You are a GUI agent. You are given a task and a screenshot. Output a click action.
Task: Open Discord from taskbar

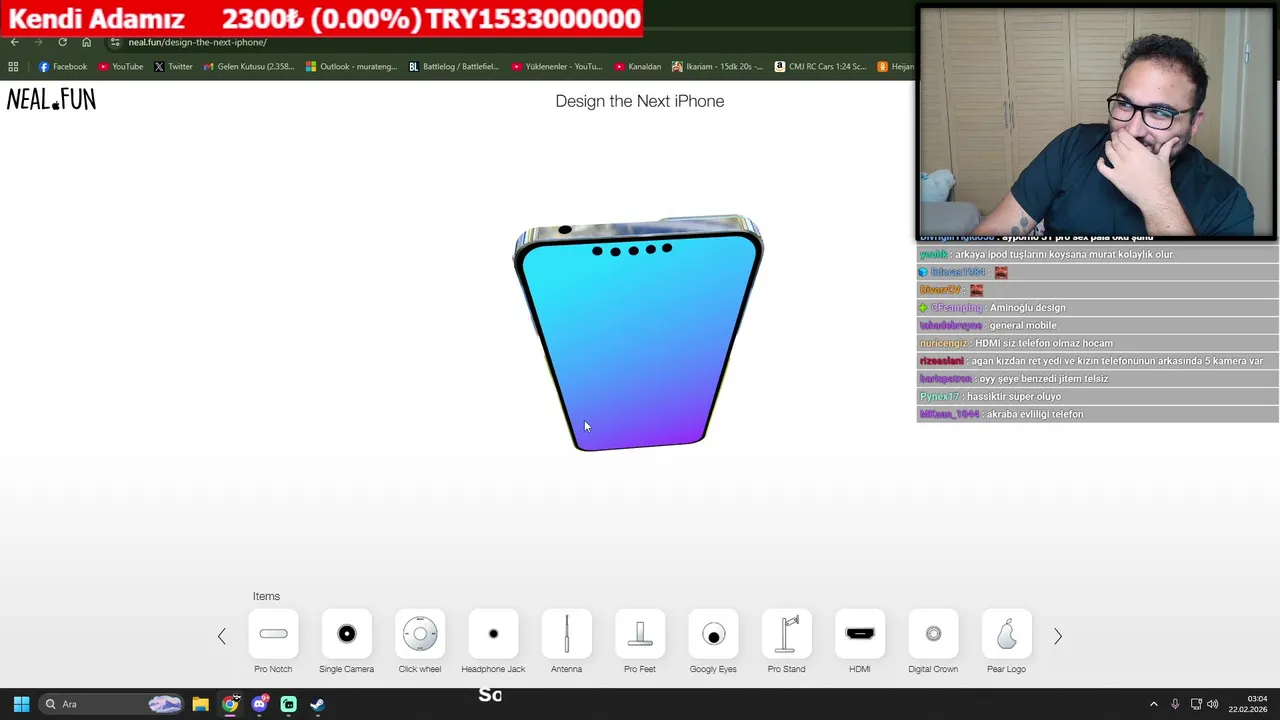[x=260, y=704]
